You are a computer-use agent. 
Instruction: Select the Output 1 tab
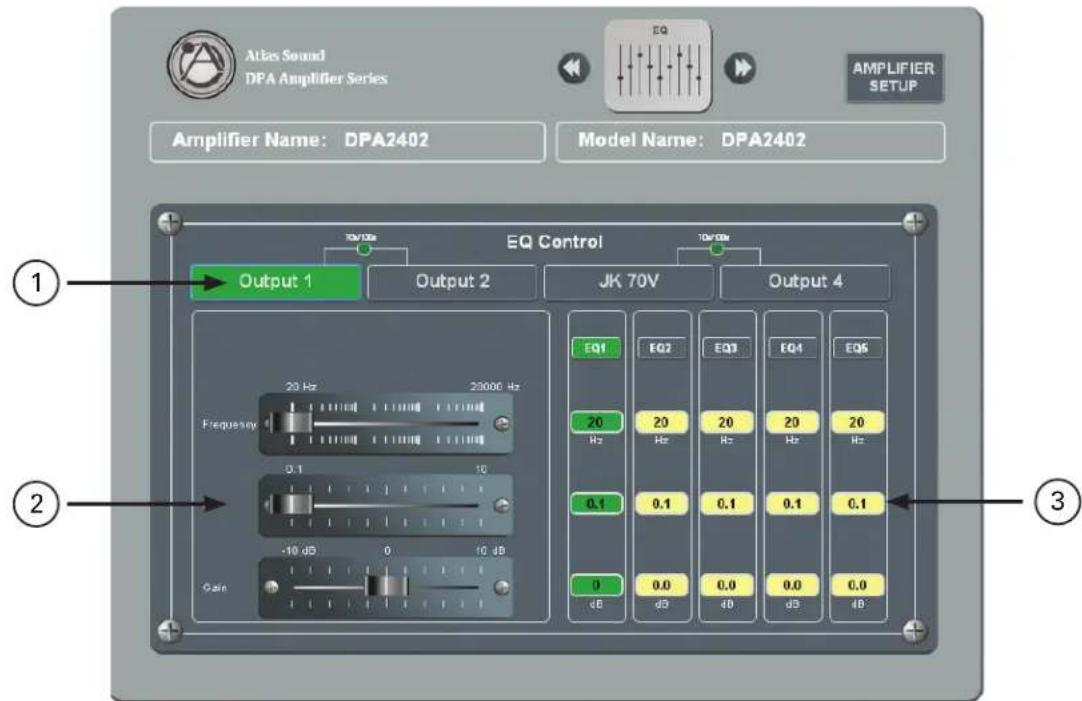(x=275, y=282)
